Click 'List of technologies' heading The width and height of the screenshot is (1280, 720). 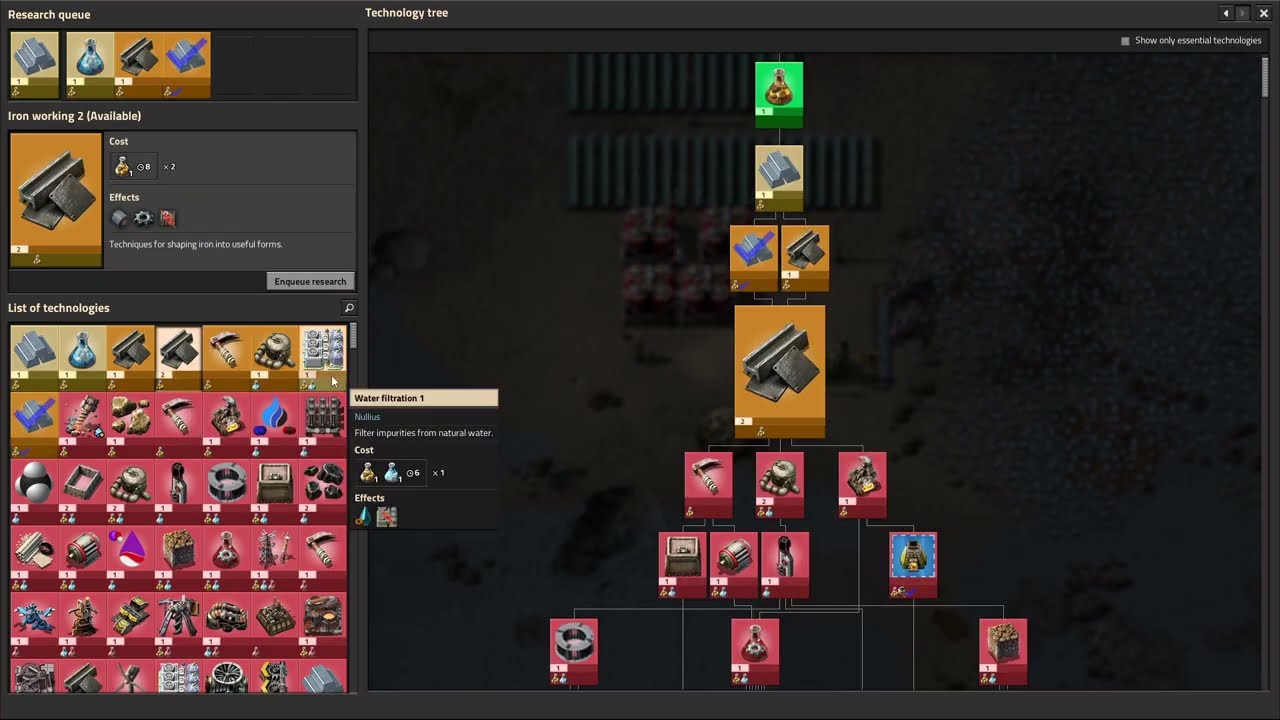click(x=59, y=308)
